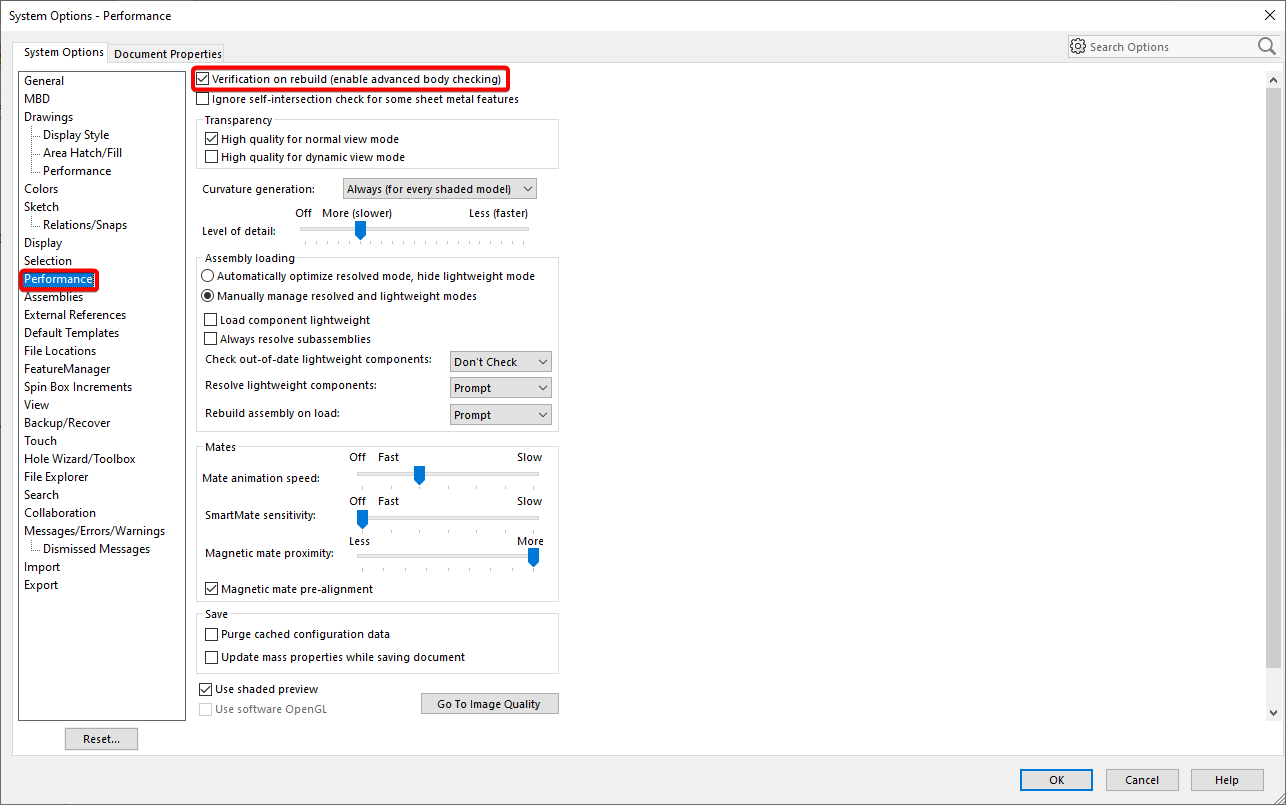
Task: Select View category in tree
Action: pos(37,405)
